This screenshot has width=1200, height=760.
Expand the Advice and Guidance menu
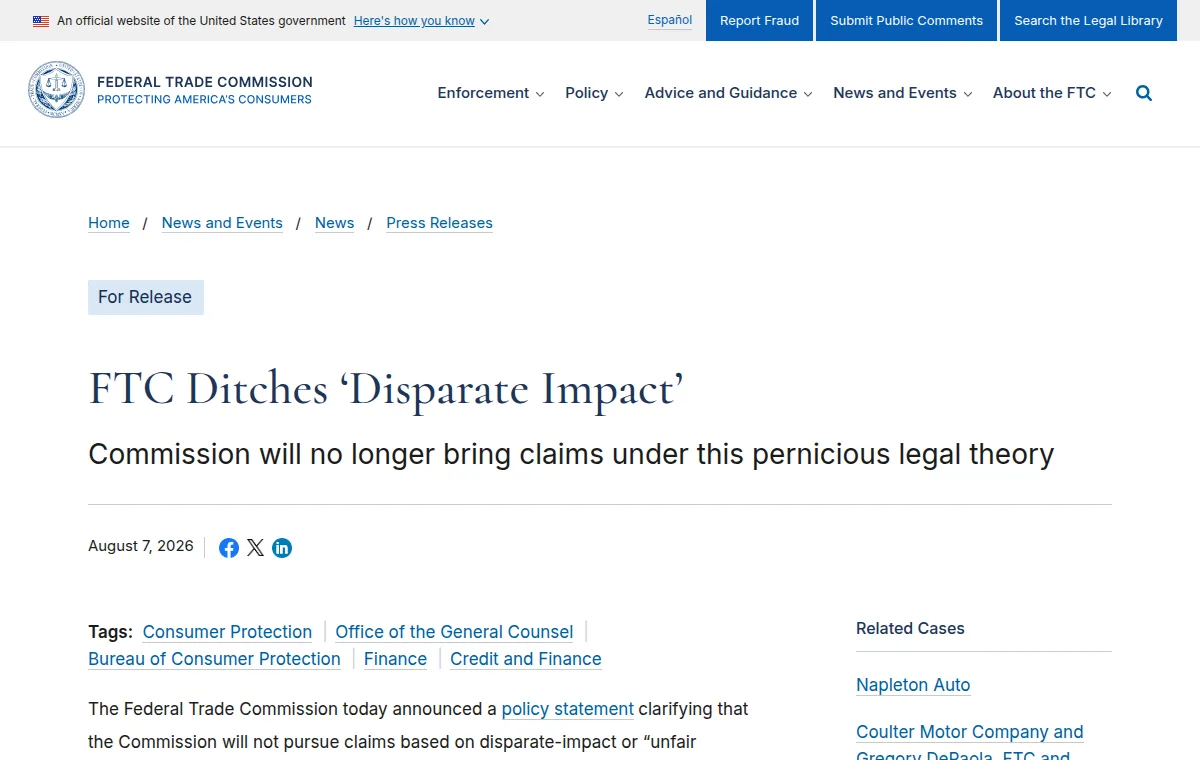728,93
